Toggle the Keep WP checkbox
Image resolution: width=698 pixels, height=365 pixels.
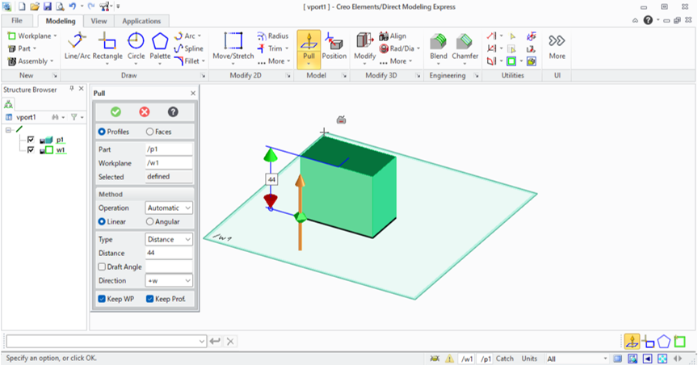pyautogui.click(x=102, y=299)
